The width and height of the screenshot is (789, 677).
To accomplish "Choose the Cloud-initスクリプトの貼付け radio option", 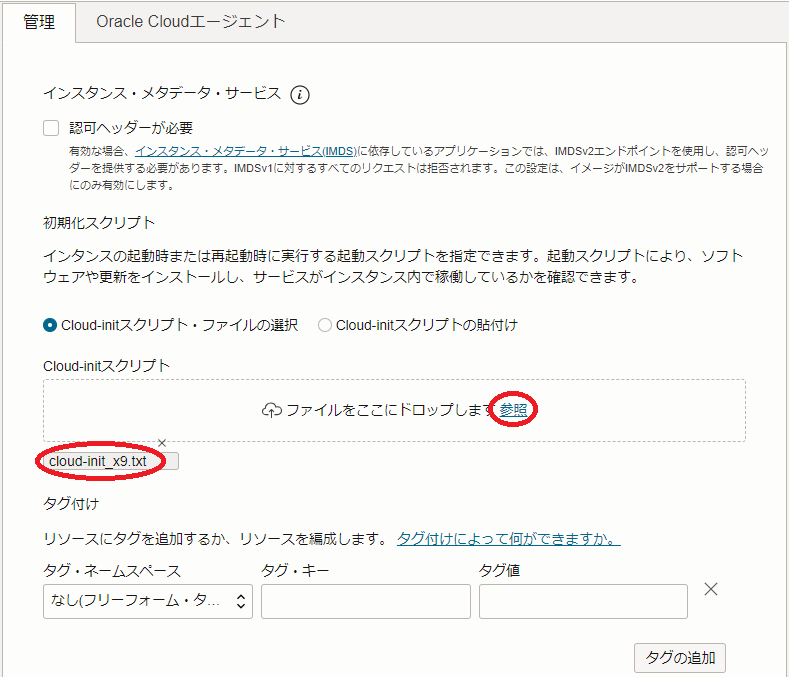I will 324,325.
